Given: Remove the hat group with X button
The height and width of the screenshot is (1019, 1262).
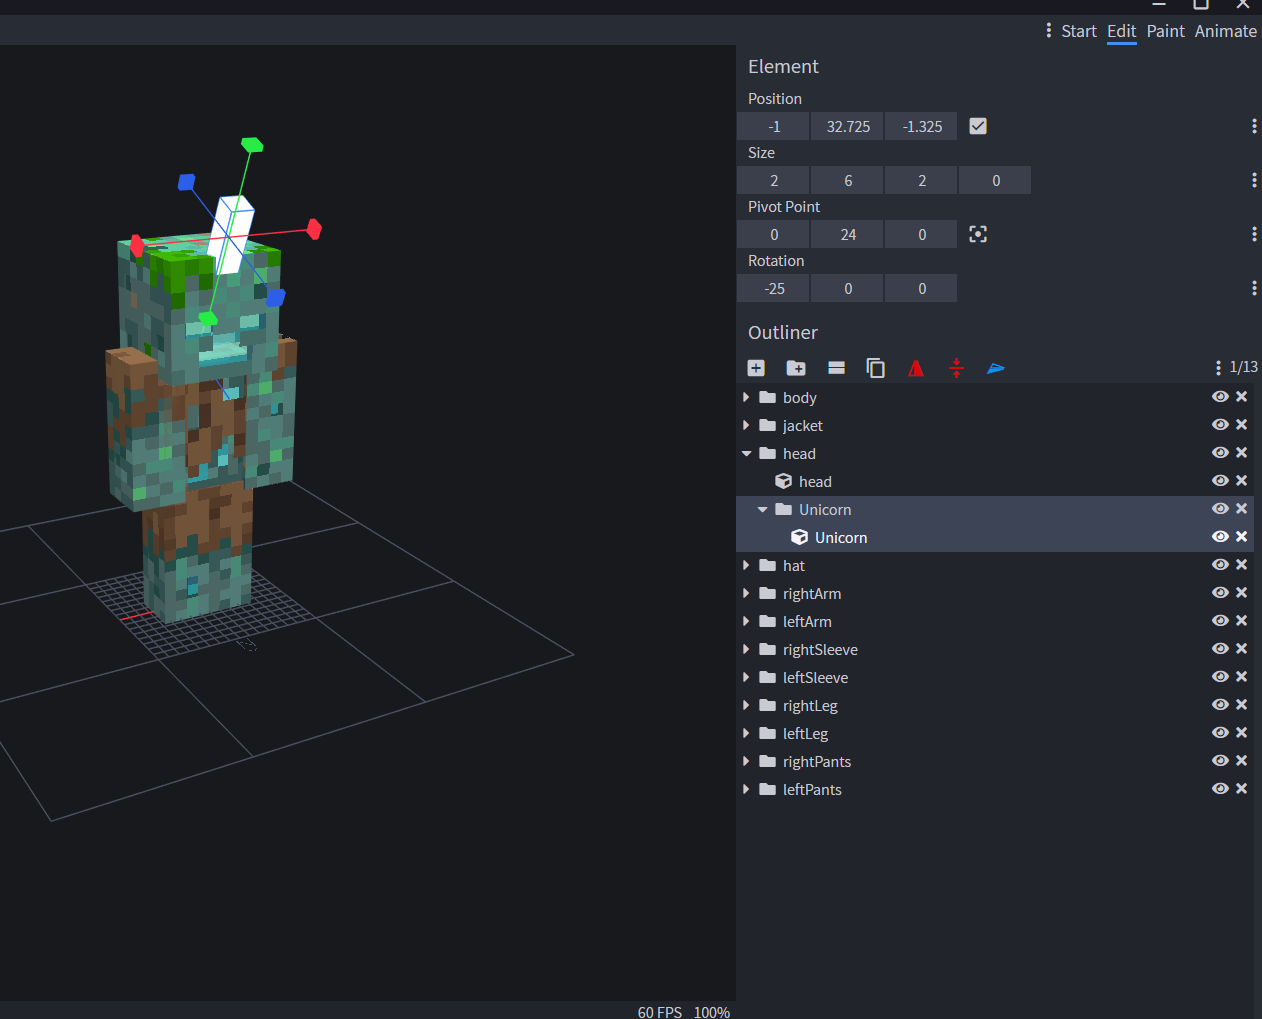Looking at the screenshot, I should pos(1241,565).
